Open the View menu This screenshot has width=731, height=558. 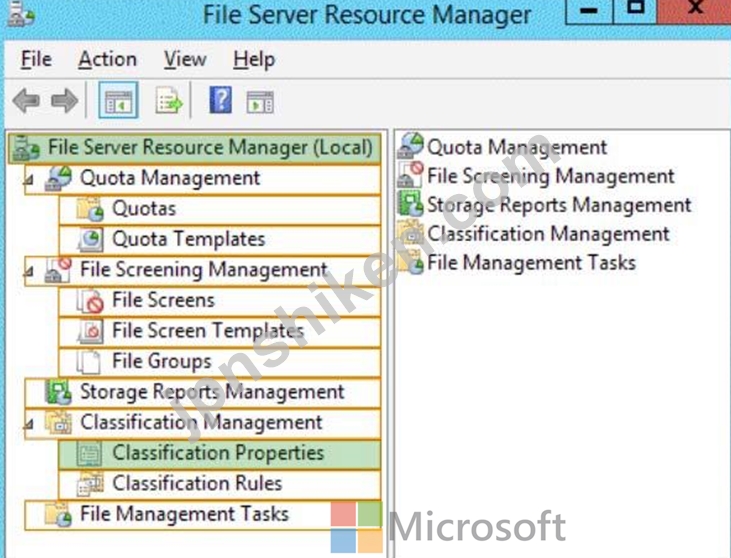185,60
